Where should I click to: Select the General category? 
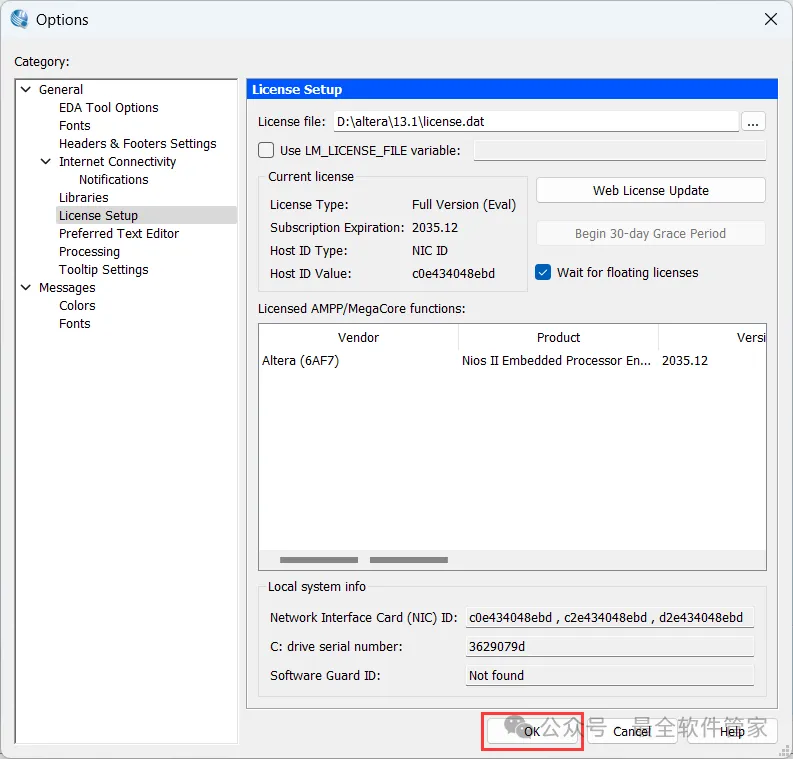pyautogui.click(x=61, y=90)
